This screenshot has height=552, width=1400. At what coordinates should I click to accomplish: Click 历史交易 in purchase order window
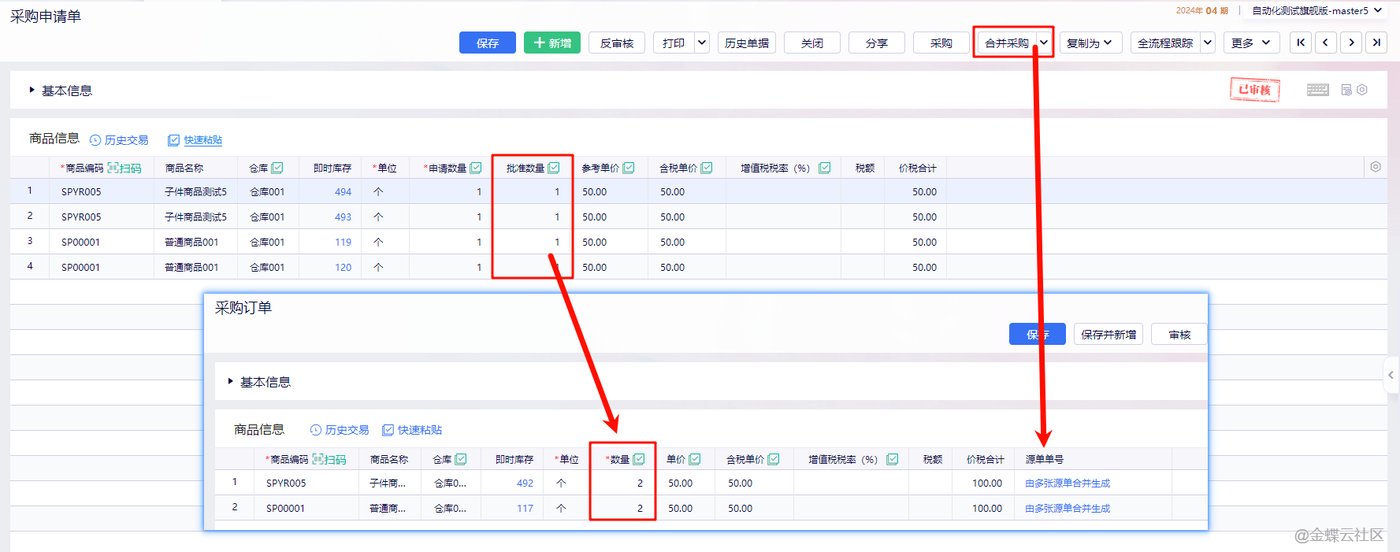tap(339, 430)
